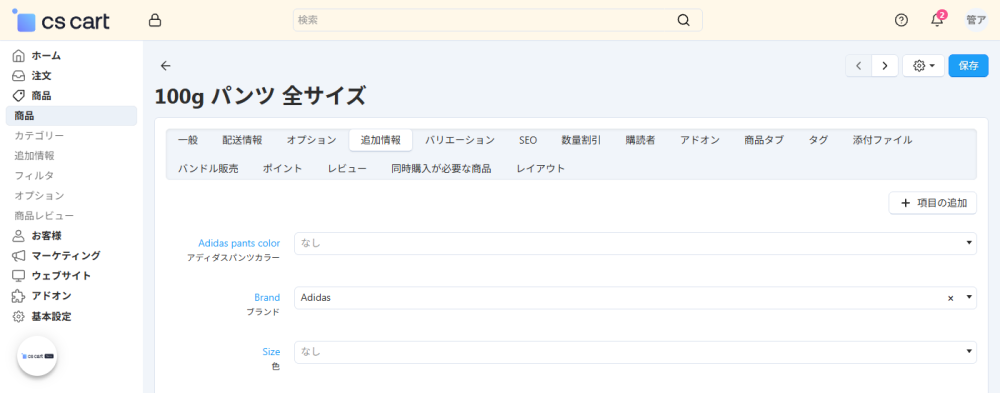
Task: Expand Adidas pants color dropdown arrow
Action: point(968,242)
